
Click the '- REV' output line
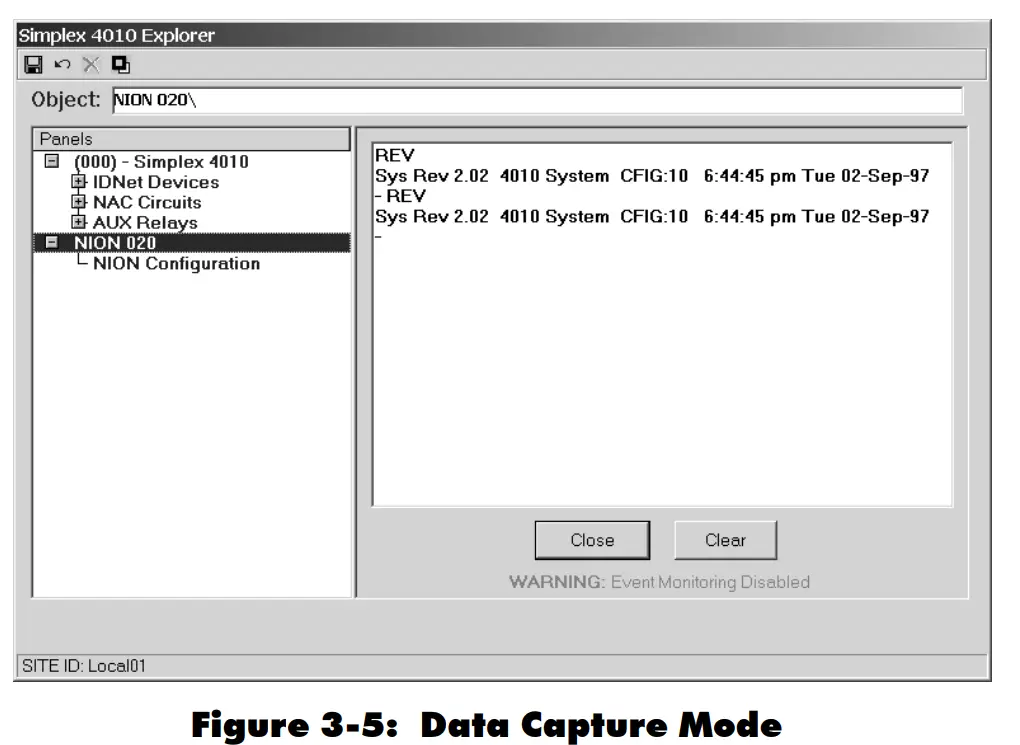tap(401, 196)
